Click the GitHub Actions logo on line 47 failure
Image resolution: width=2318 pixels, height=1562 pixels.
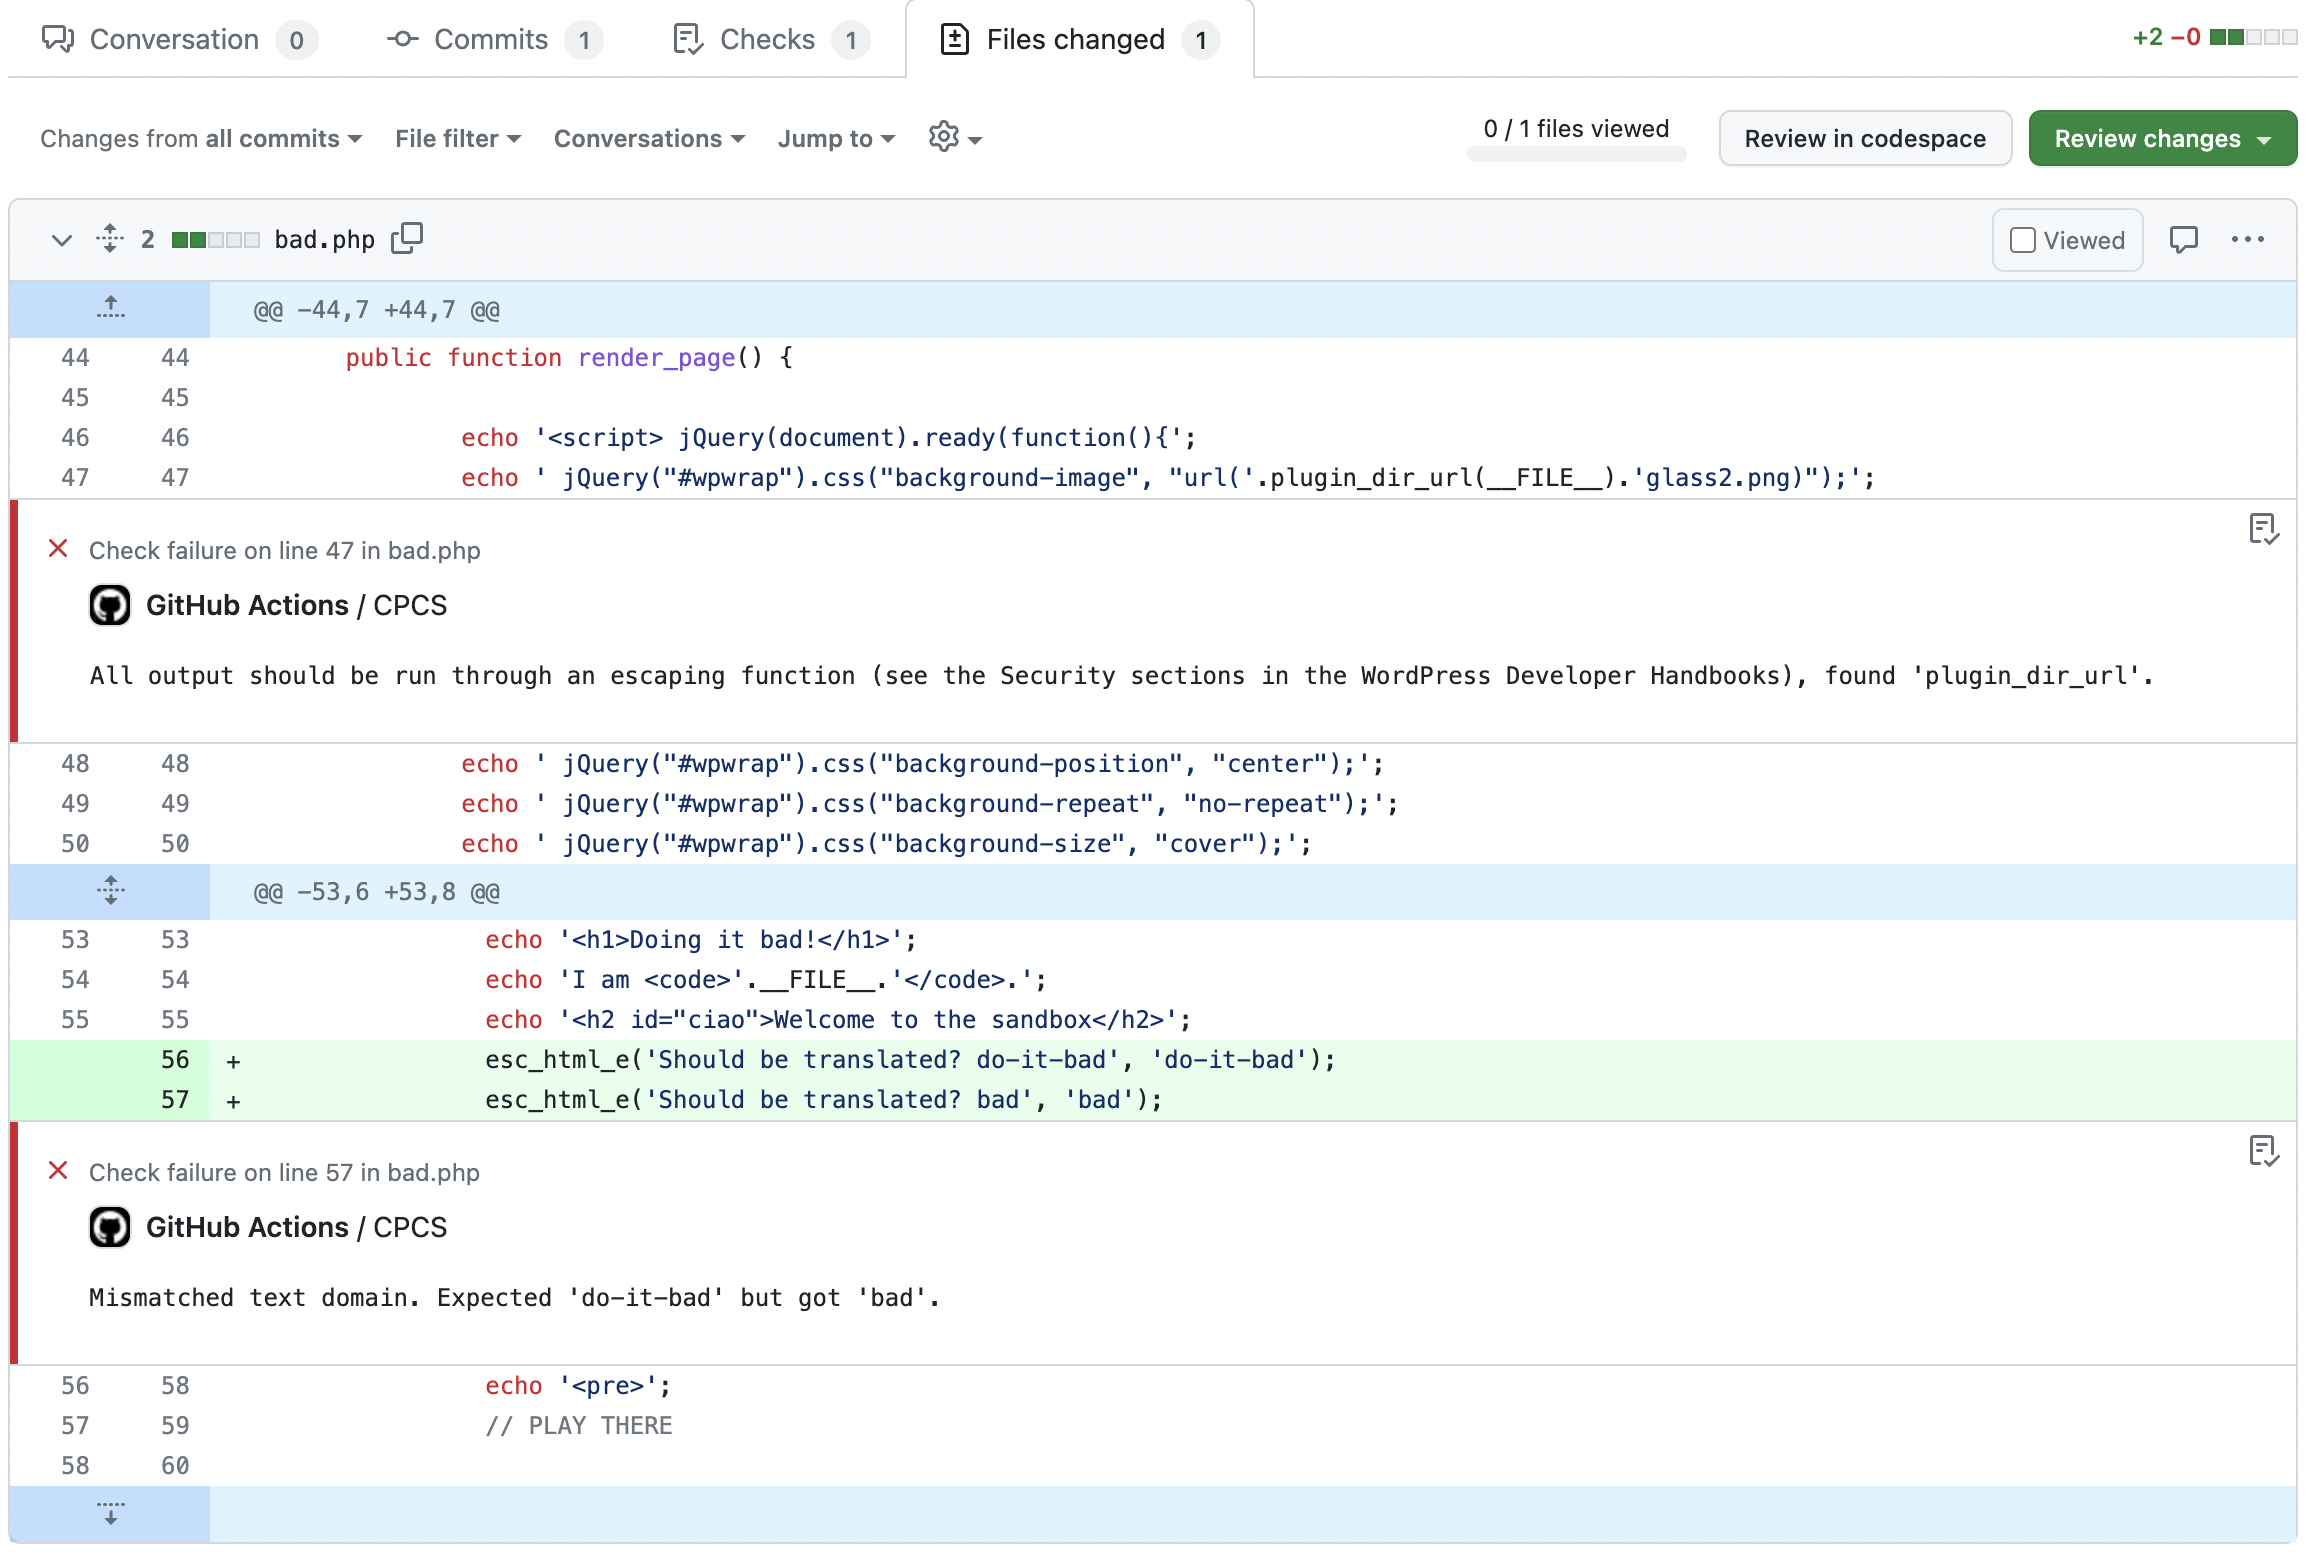point(110,605)
